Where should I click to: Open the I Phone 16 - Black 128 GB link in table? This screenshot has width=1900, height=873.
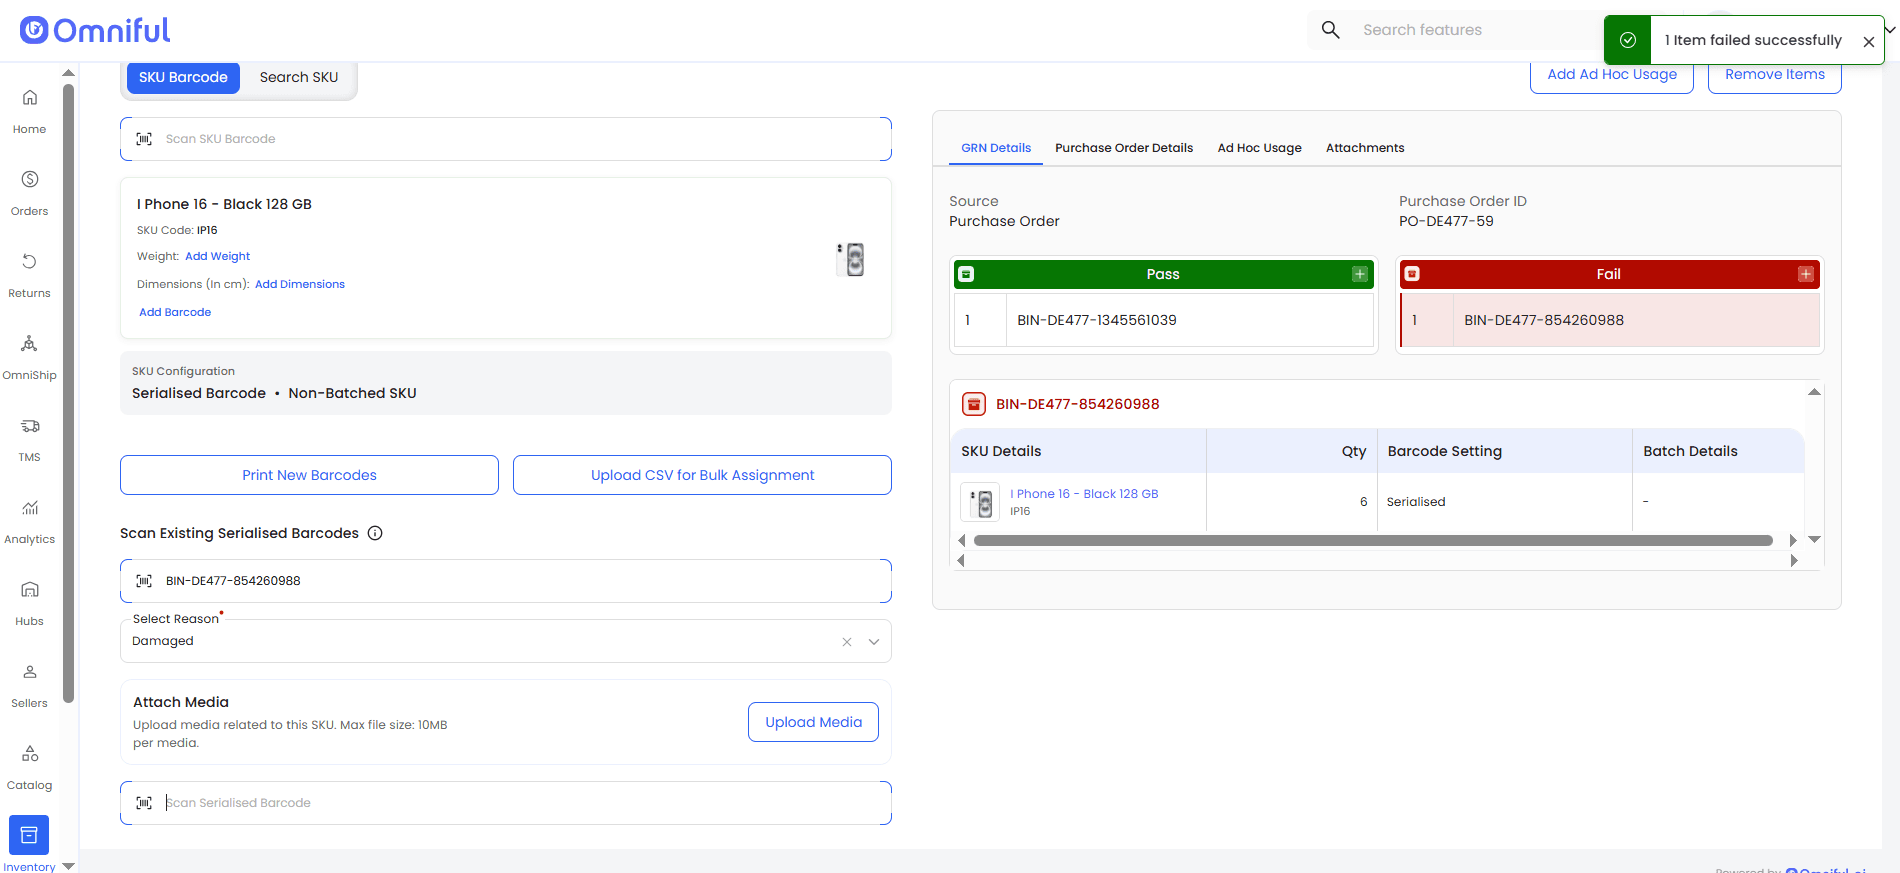point(1084,494)
